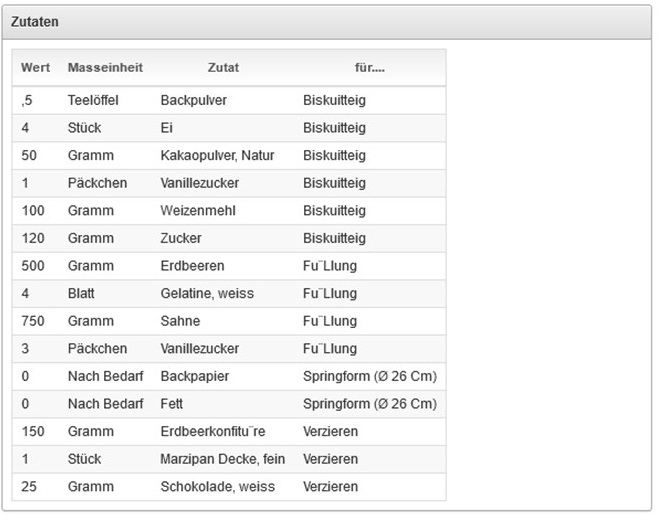The width and height of the screenshot is (658, 515).
Task: Select the Erdbeeren row
Action: coord(192,266)
